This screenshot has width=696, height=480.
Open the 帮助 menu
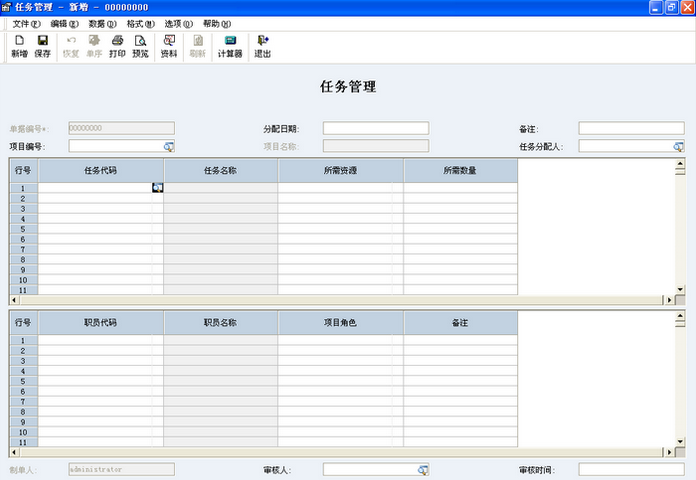pos(216,23)
